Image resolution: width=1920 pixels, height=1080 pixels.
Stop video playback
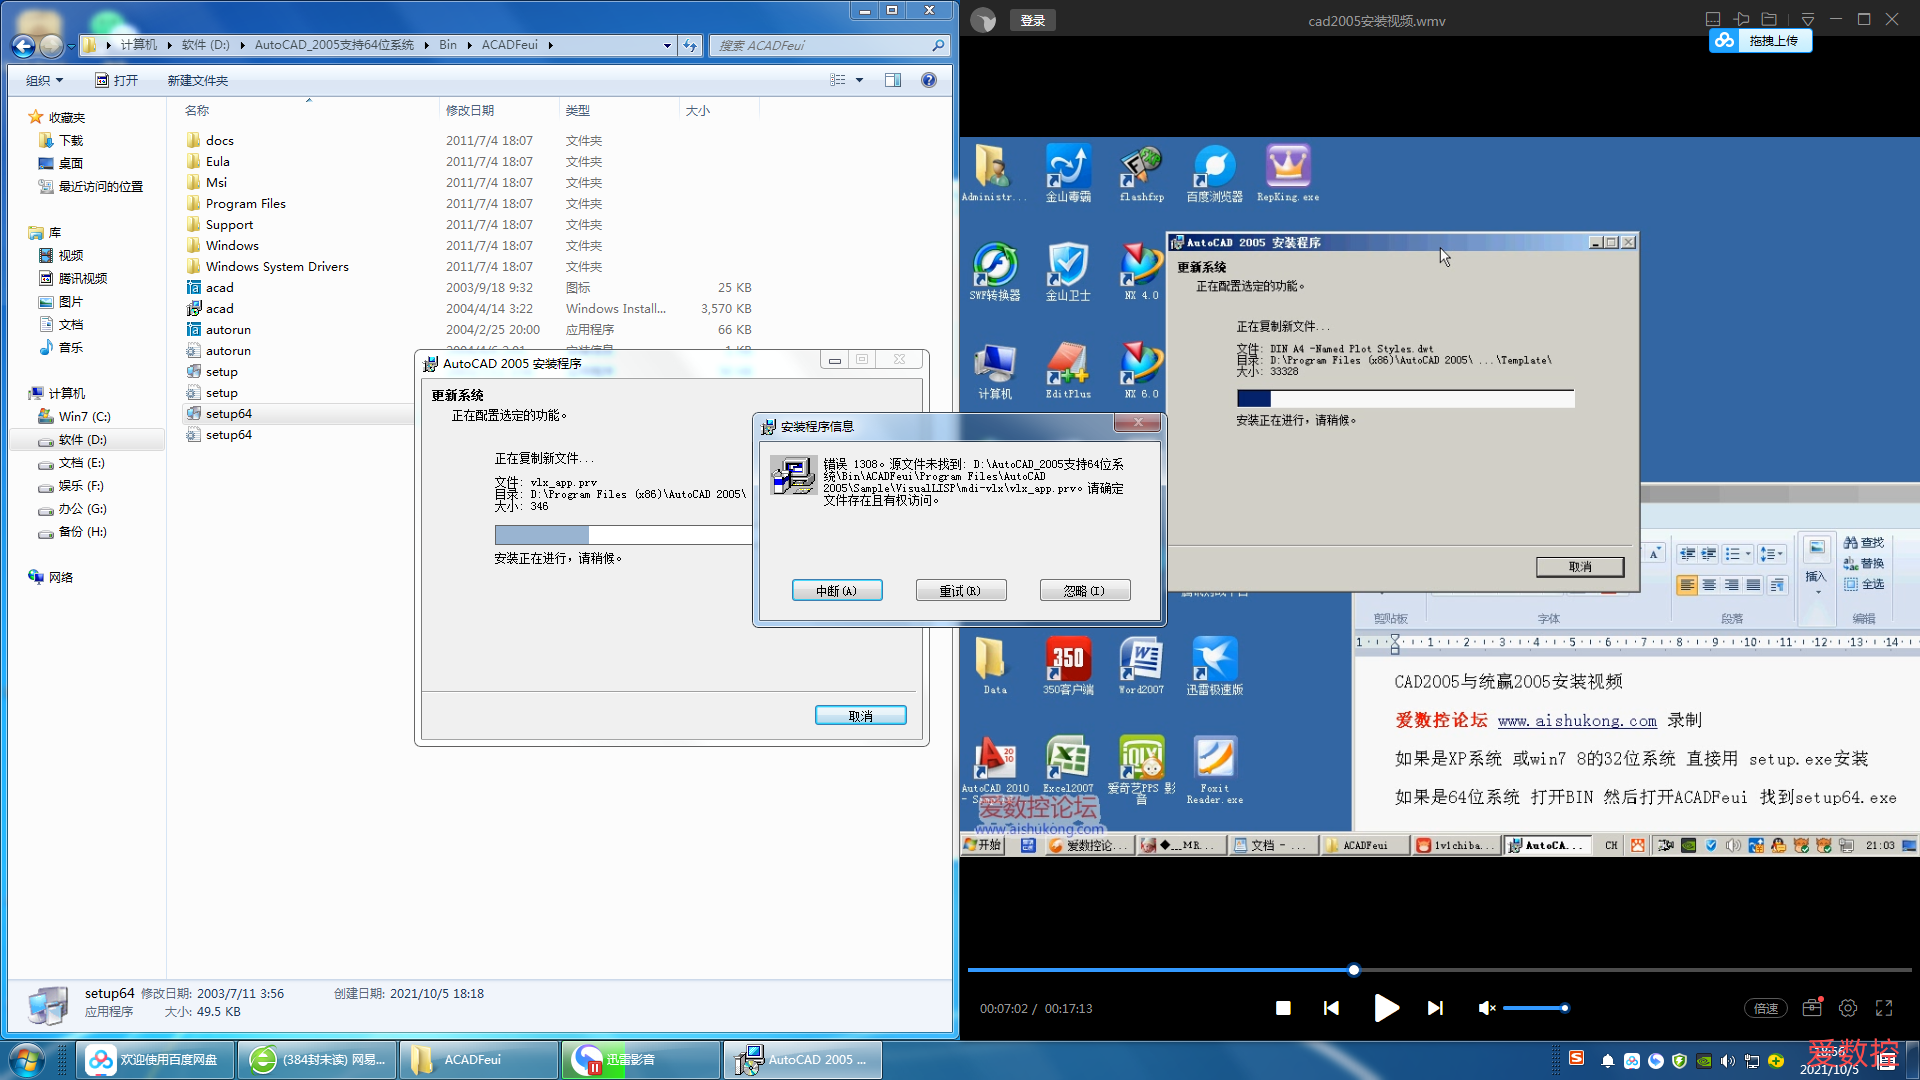pos(1283,1008)
